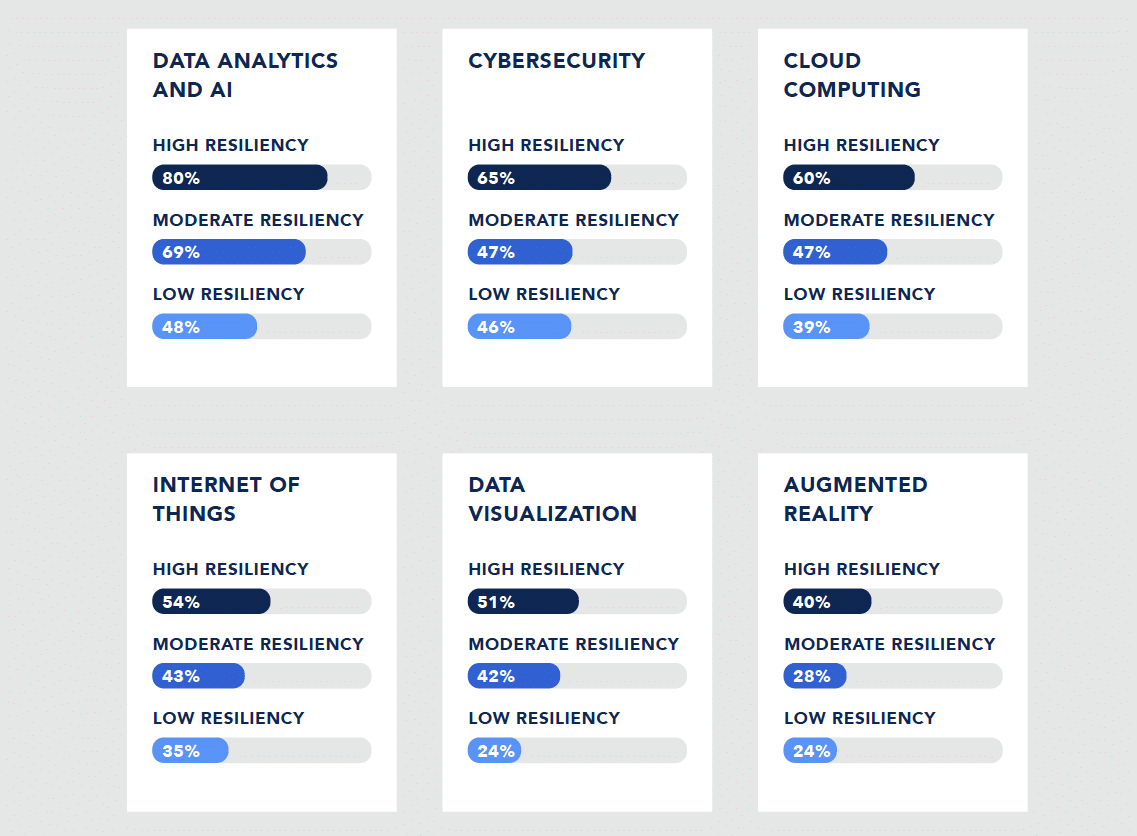This screenshot has width=1137, height=836.
Task: Open the Internet of Things card heading
Action: tap(226, 499)
